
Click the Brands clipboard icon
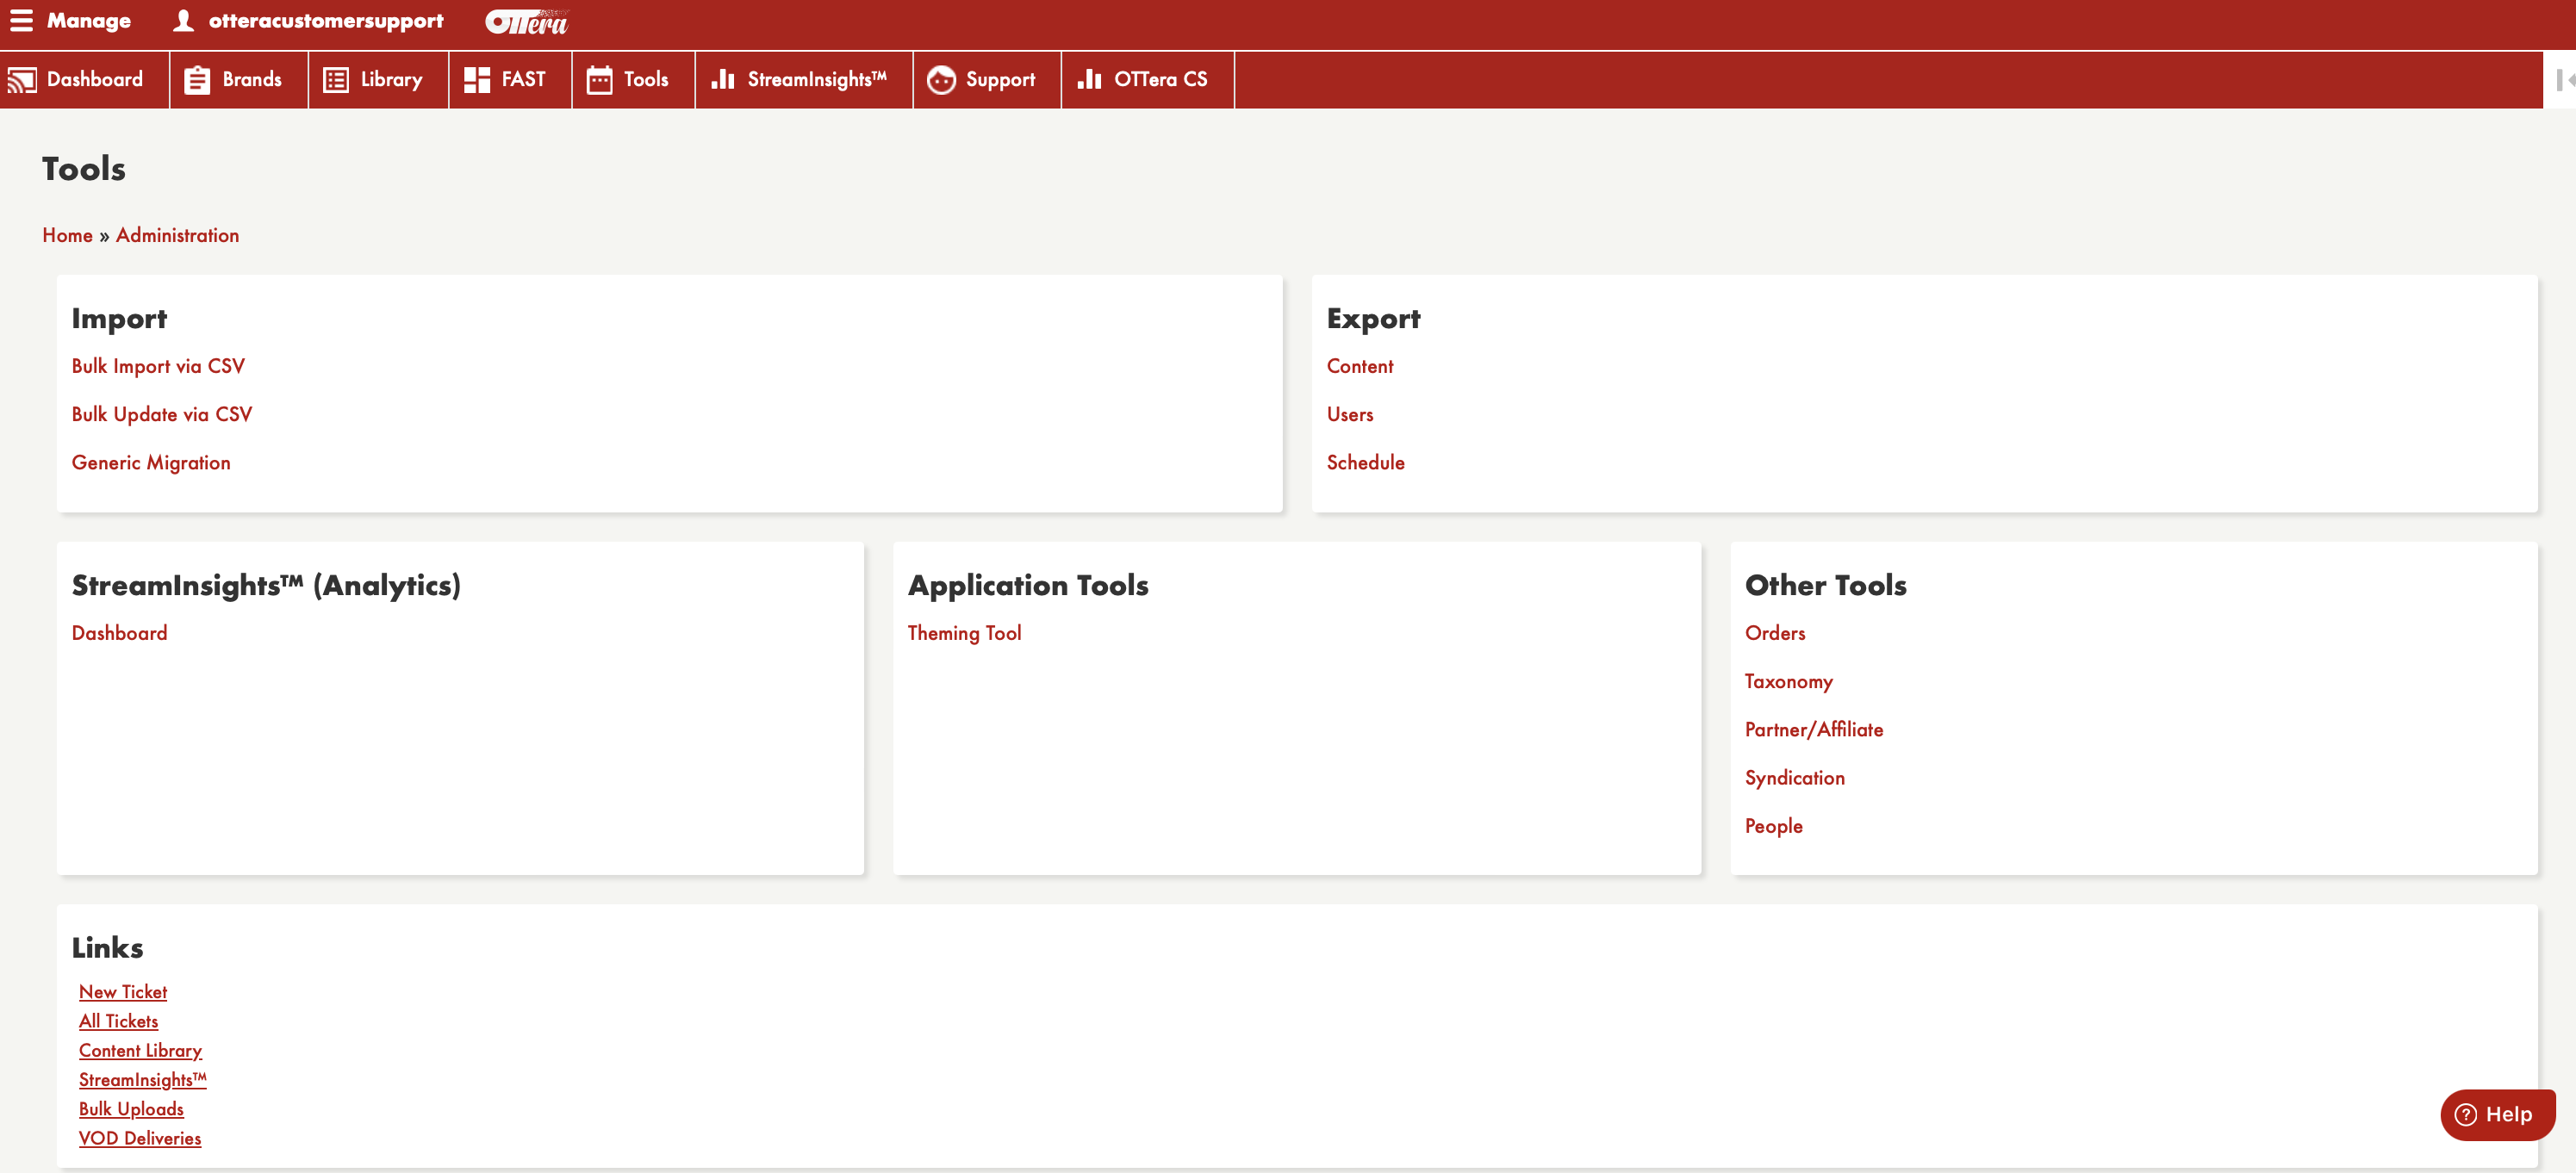tap(197, 80)
